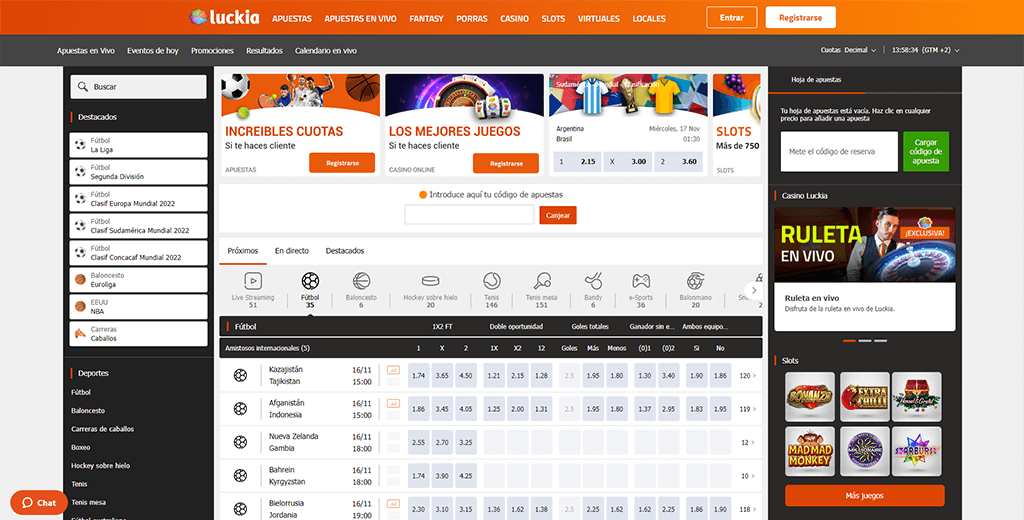Click the Luckia logo
Screen dimensions: 1024x520
[225, 18]
